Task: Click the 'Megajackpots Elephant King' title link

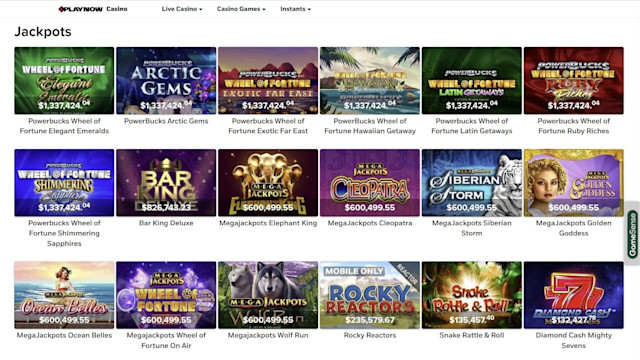Action: (268, 223)
